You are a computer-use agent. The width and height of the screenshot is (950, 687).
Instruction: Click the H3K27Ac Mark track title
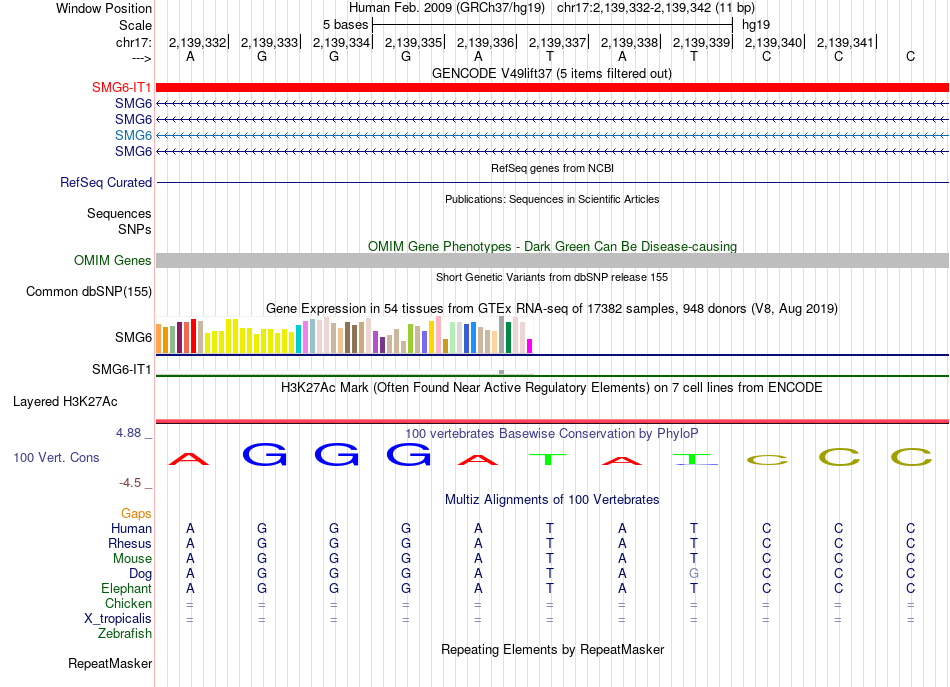tap(551, 388)
